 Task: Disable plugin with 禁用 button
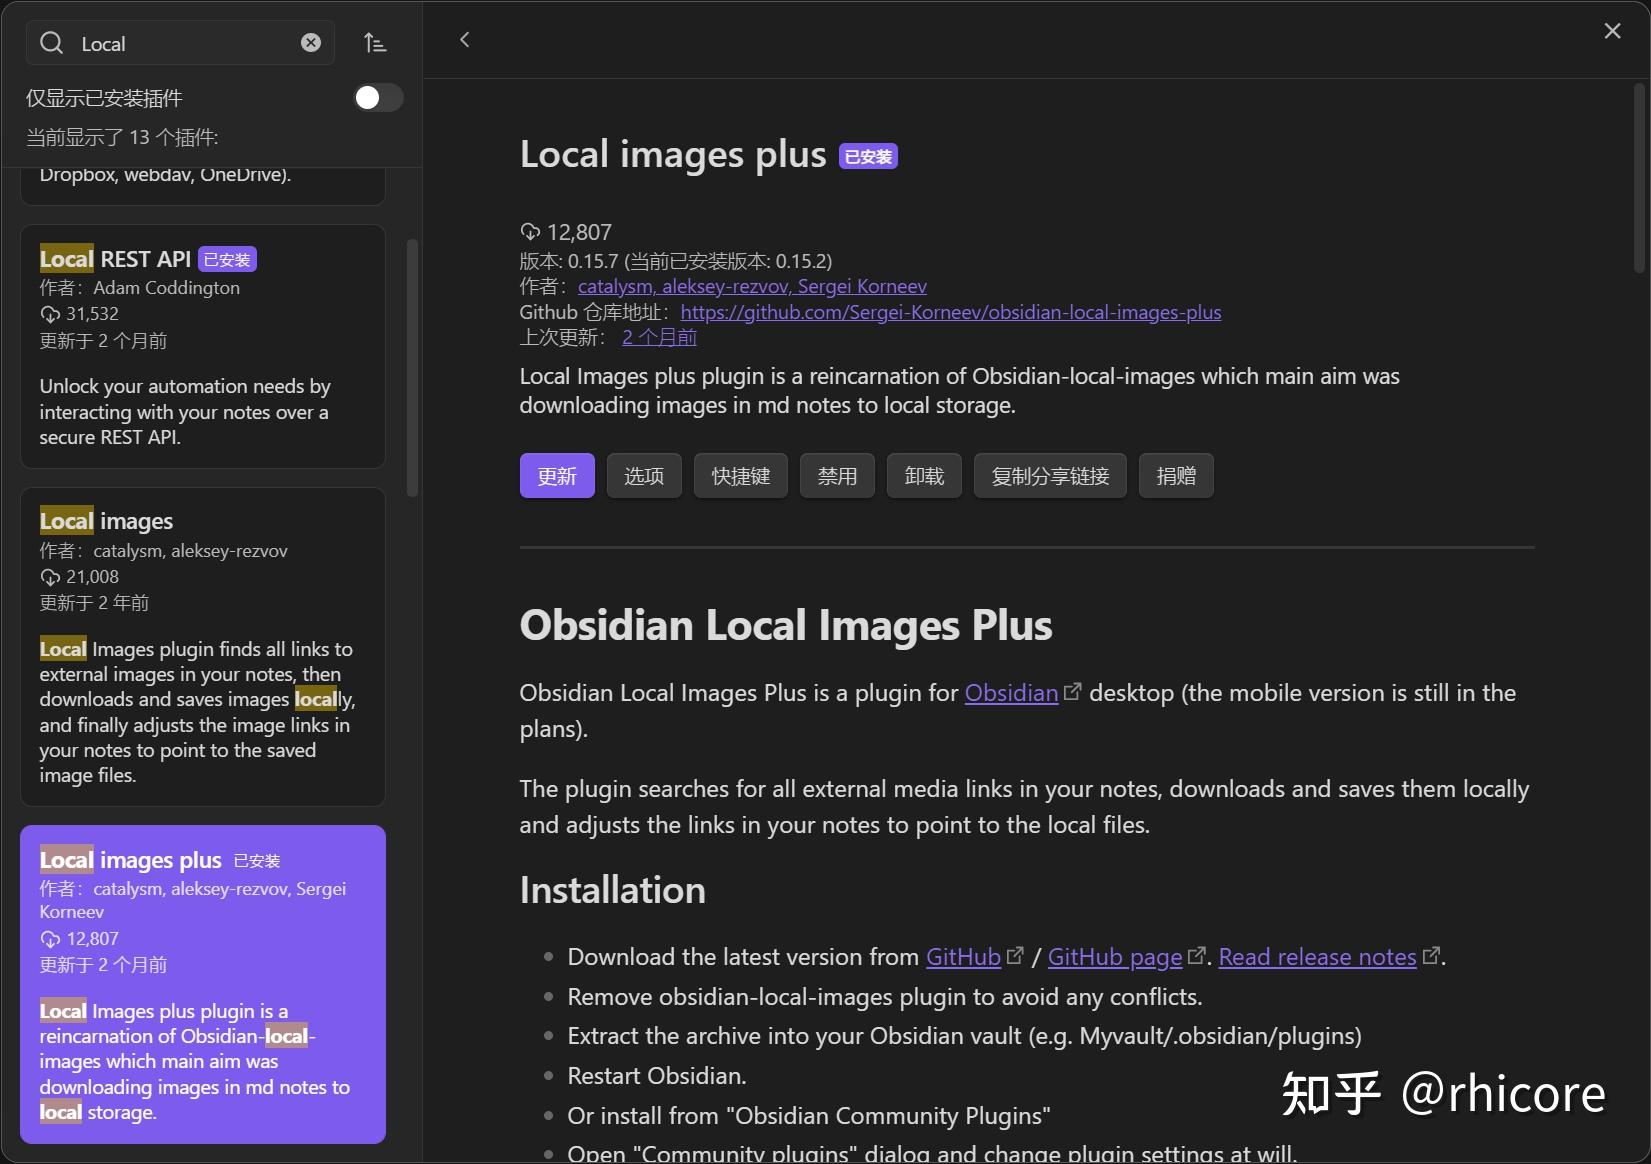837,476
